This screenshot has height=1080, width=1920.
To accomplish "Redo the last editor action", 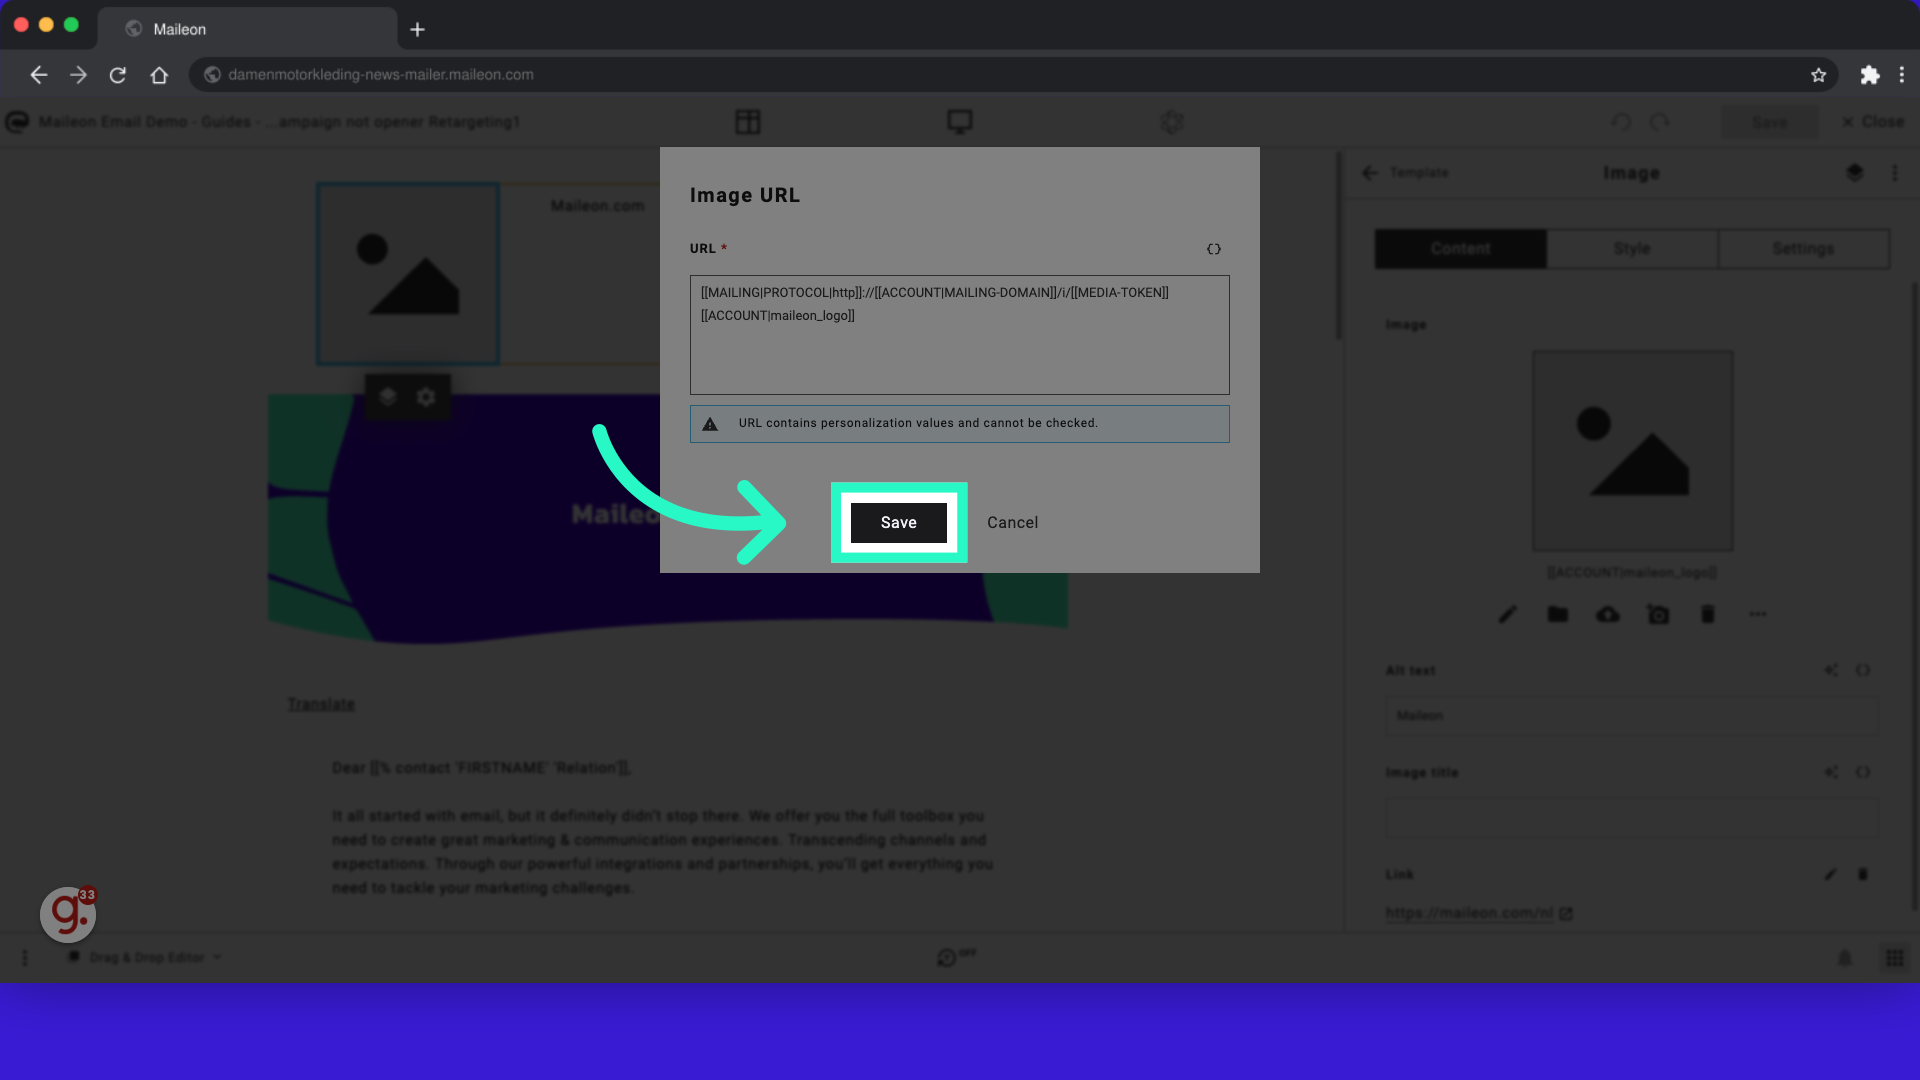I will click(x=1660, y=122).
